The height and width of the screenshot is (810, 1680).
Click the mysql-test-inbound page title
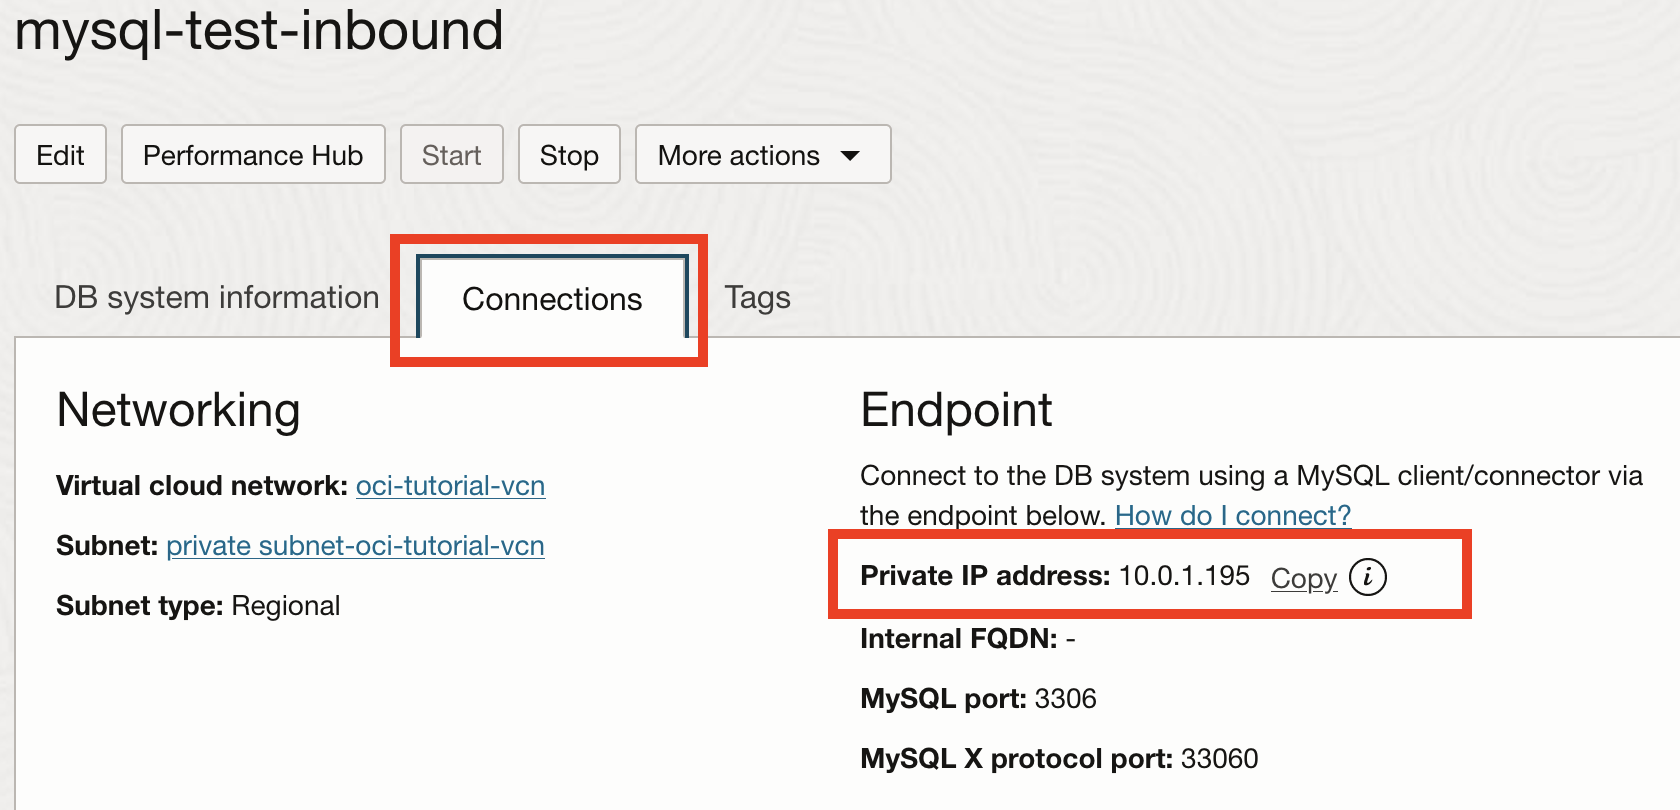[x=259, y=30]
